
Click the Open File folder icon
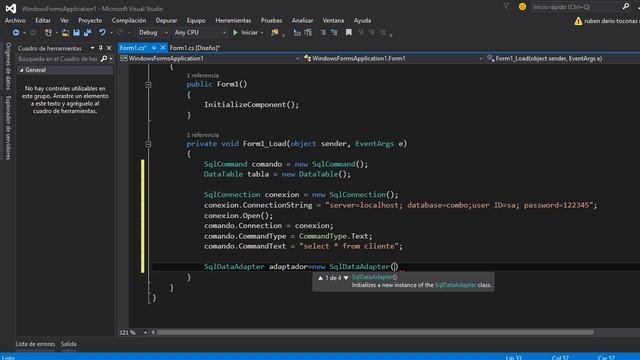click(65, 33)
